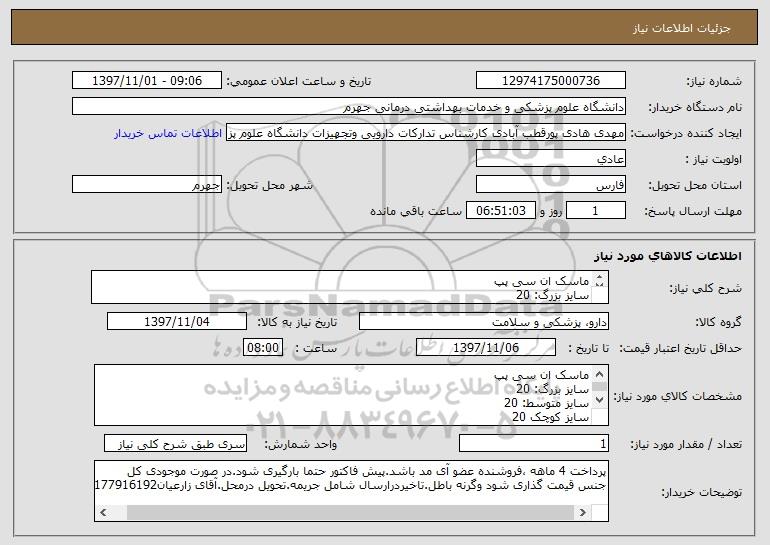Open buyer contact info link اطلاعات تماس خریدار
This screenshot has width=770, height=545.
(168, 133)
